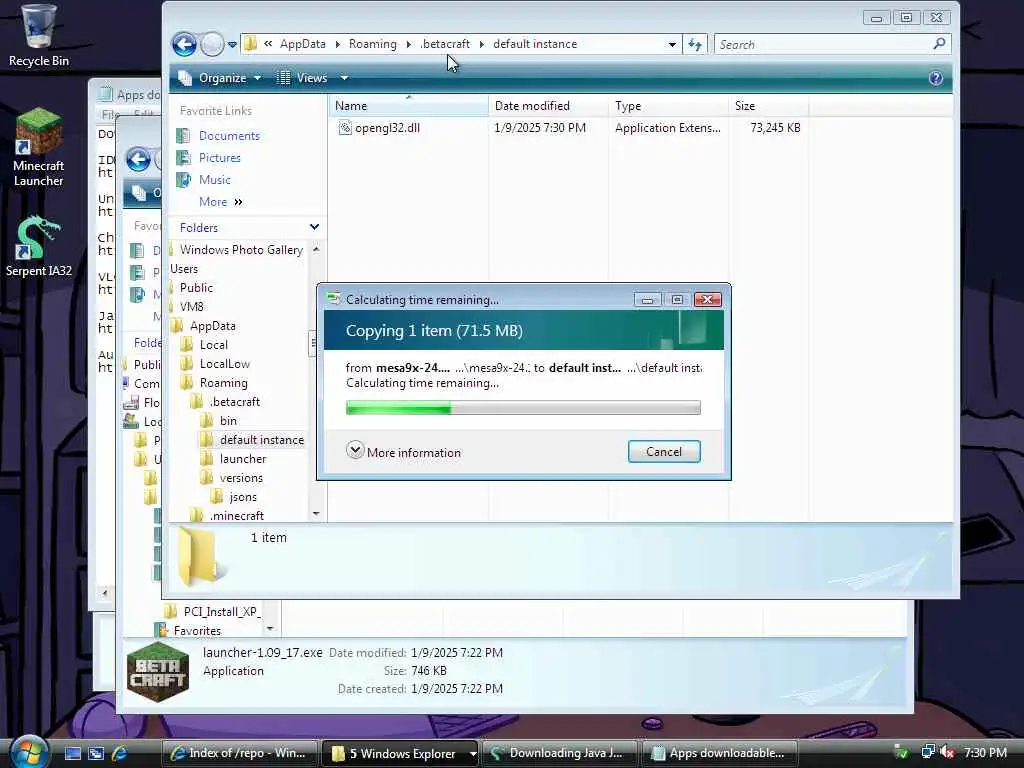Click Switch between windows quick launch icon
Viewport: 1024px width, 768px height.
click(96, 754)
